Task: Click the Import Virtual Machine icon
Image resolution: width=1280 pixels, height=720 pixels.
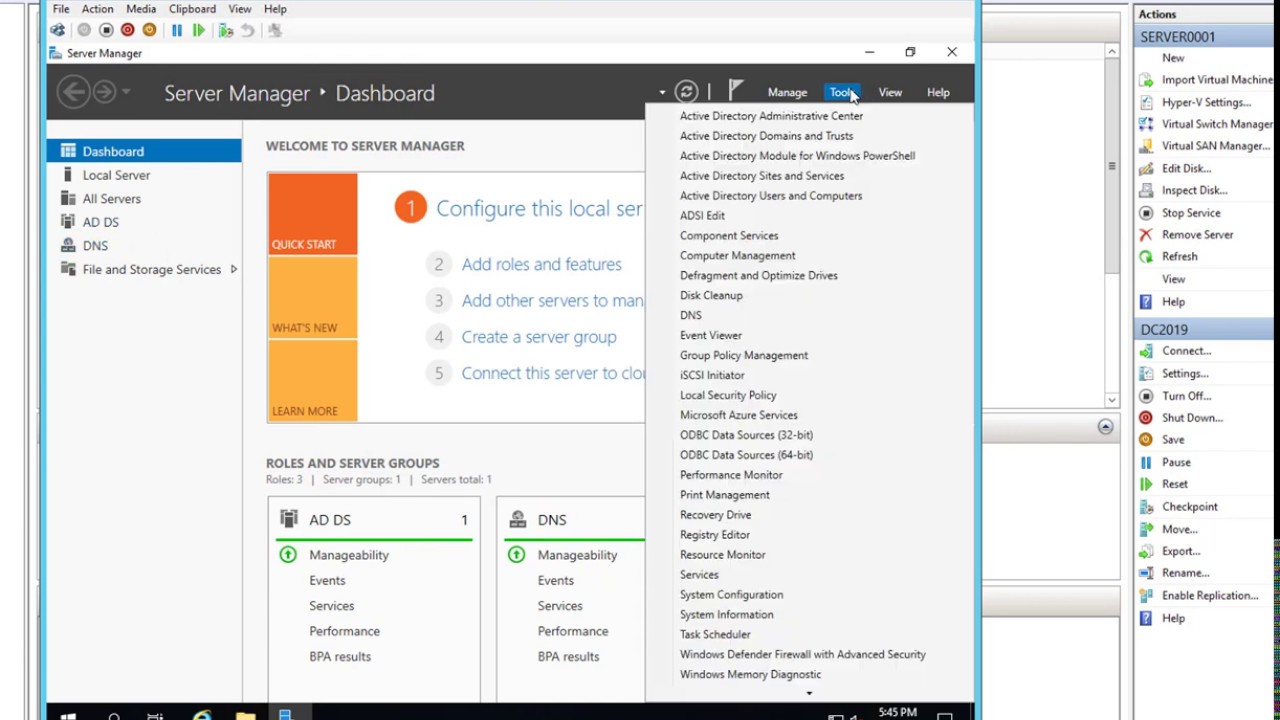Action: (1146, 80)
